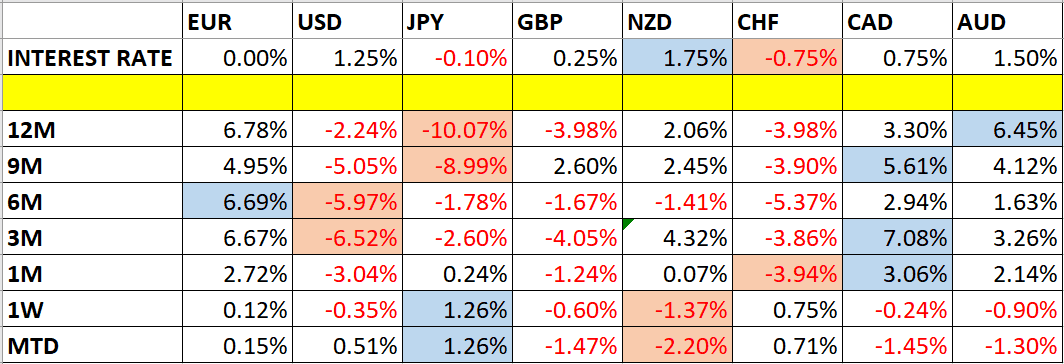Click the NZD interest rate cell showing 1.75%

point(677,58)
